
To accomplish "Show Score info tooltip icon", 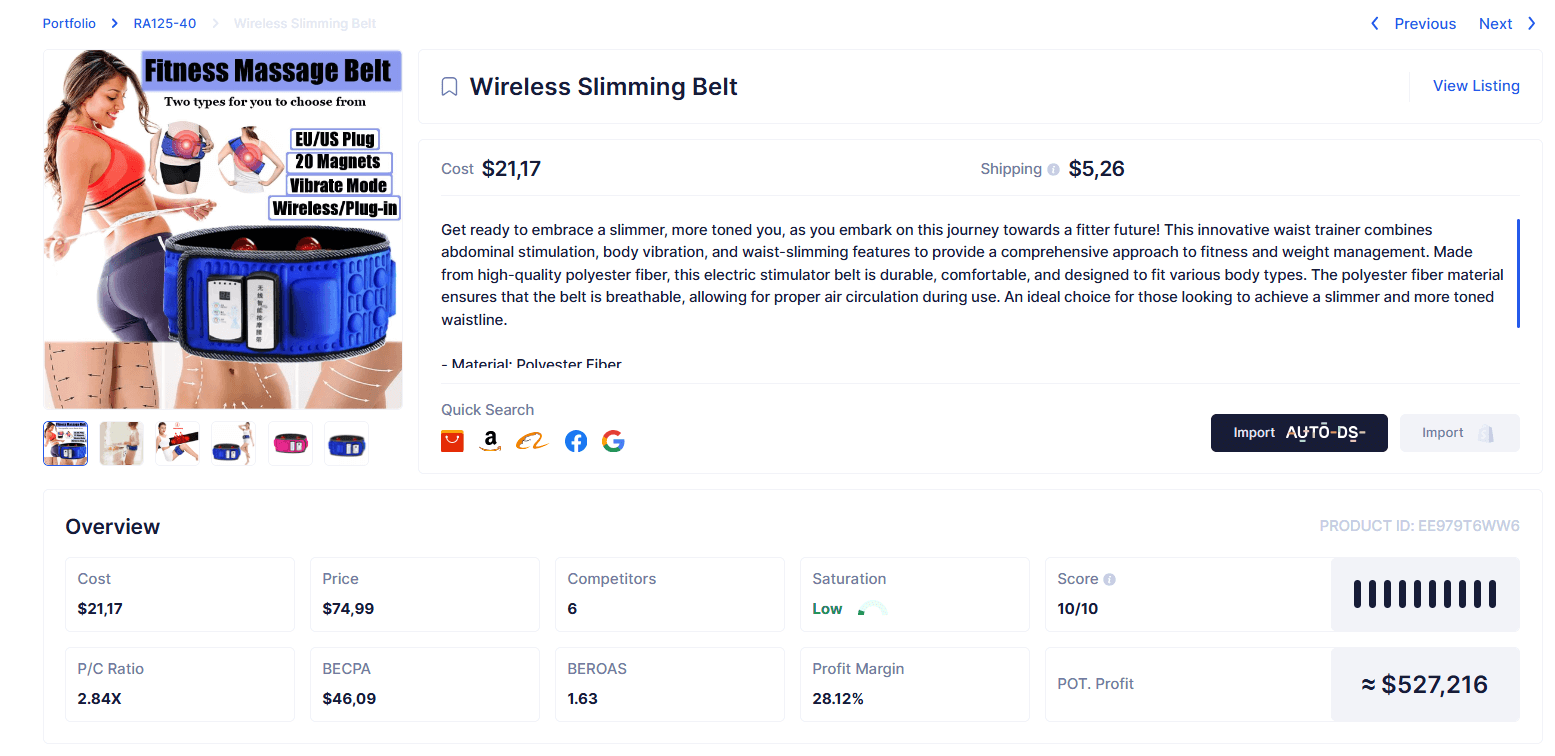I will coord(1110,579).
